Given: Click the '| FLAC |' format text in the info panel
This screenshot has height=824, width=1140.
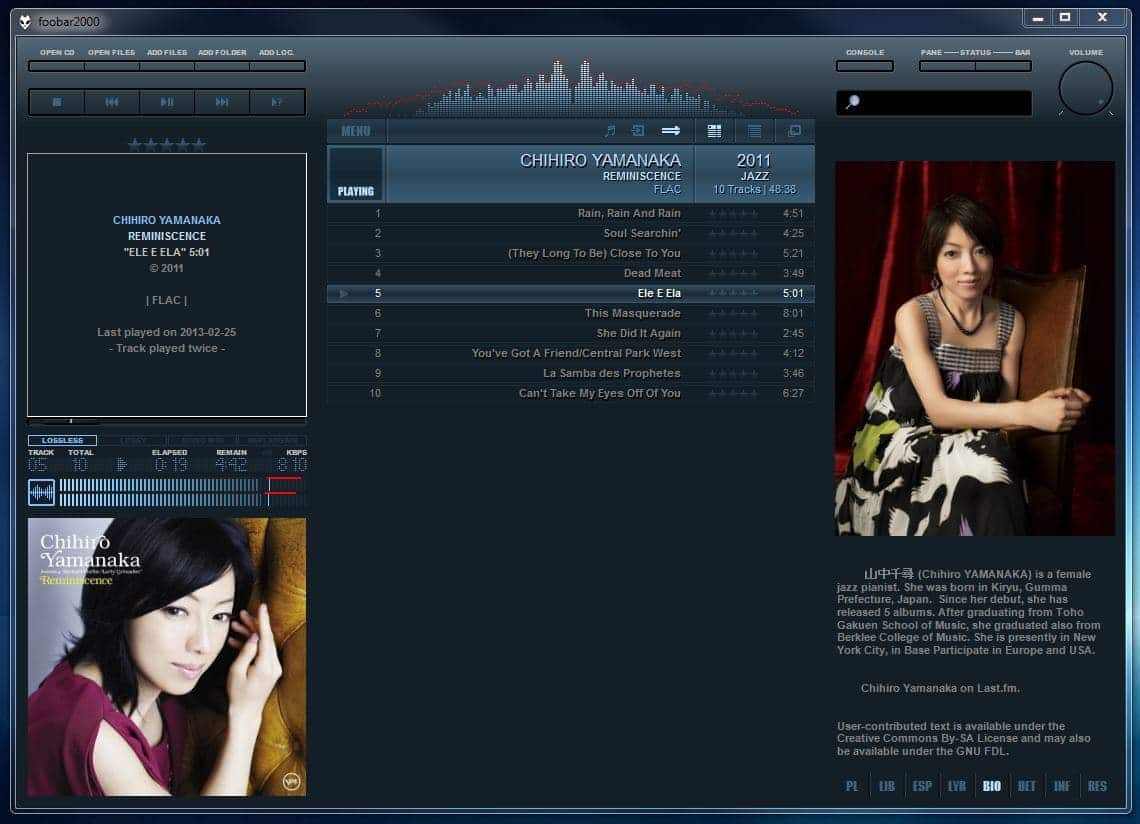Looking at the screenshot, I should coord(166,300).
